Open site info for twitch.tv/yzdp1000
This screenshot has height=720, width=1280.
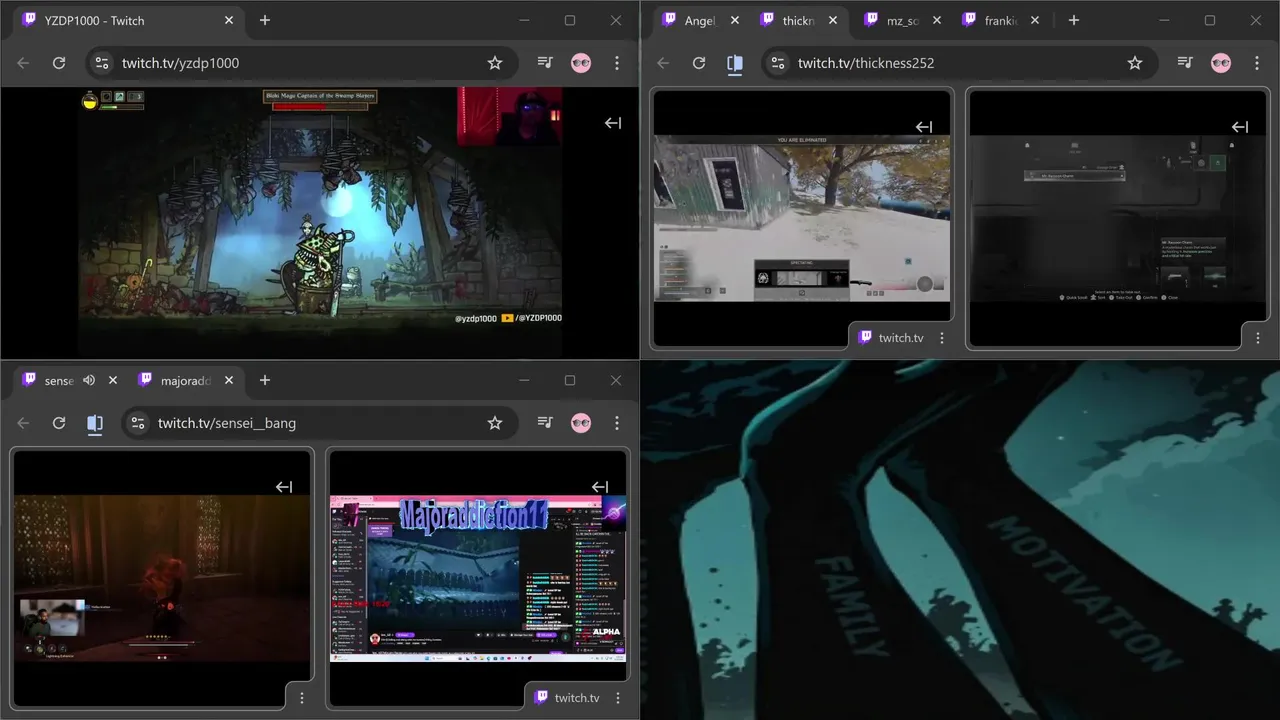click(101, 63)
